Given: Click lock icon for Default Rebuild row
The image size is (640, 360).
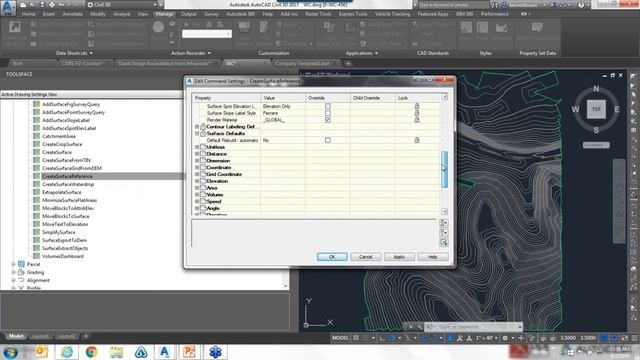Looking at the screenshot, I should point(417,140).
